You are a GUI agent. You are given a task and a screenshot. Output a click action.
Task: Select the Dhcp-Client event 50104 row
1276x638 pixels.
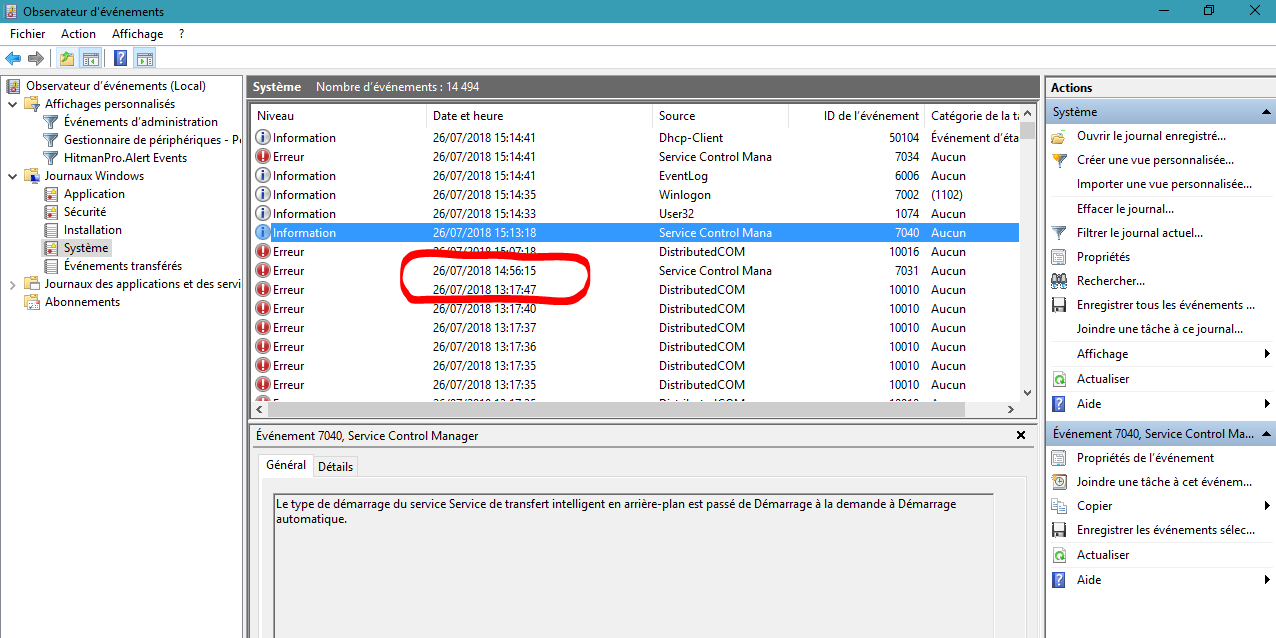click(635, 138)
